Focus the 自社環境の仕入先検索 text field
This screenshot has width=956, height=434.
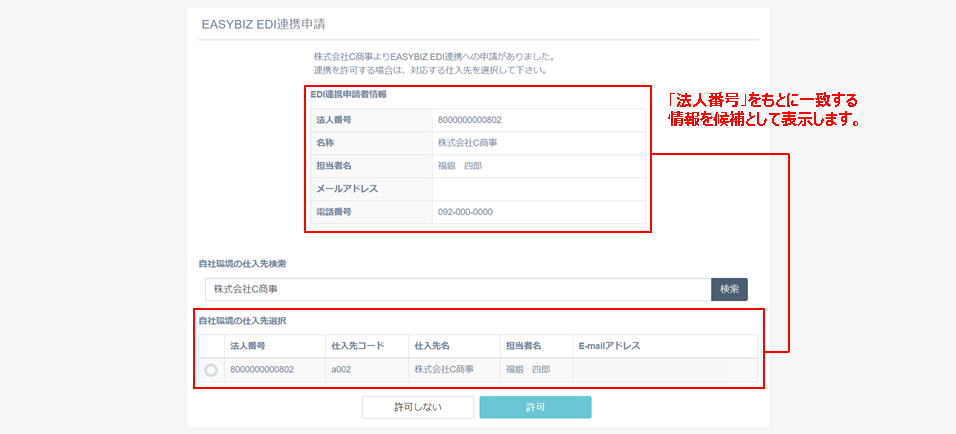(x=457, y=289)
